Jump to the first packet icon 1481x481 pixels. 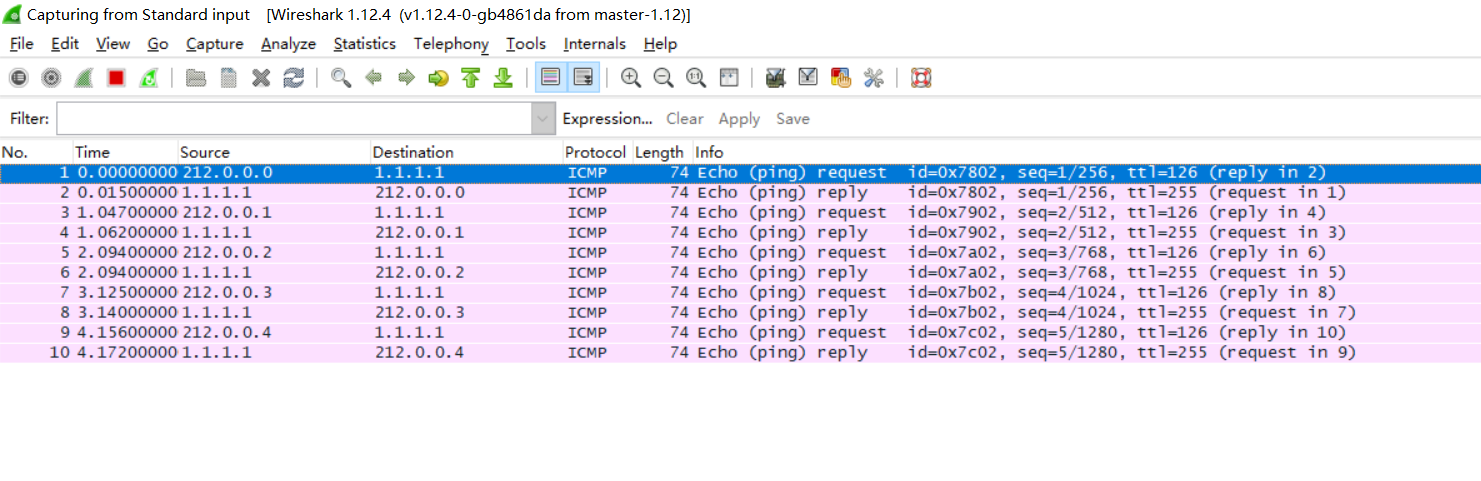(471, 78)
